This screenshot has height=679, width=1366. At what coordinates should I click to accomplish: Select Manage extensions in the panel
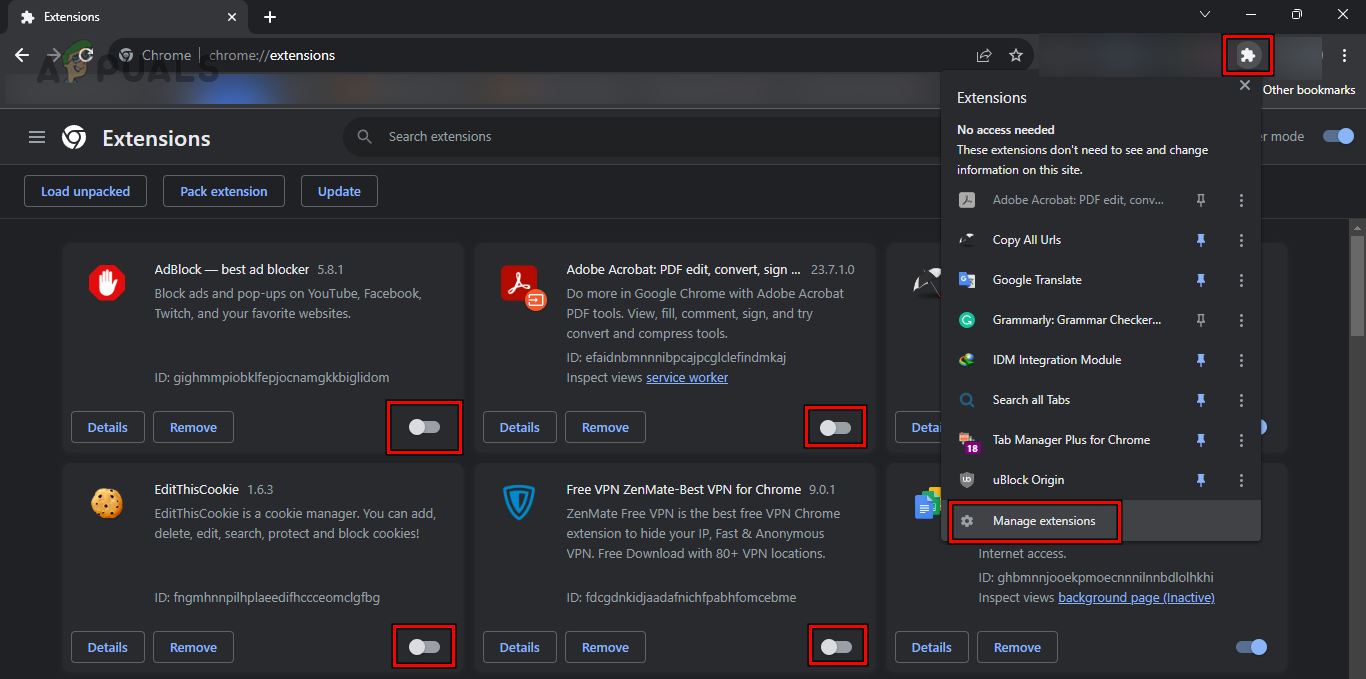click(1034, 521)
